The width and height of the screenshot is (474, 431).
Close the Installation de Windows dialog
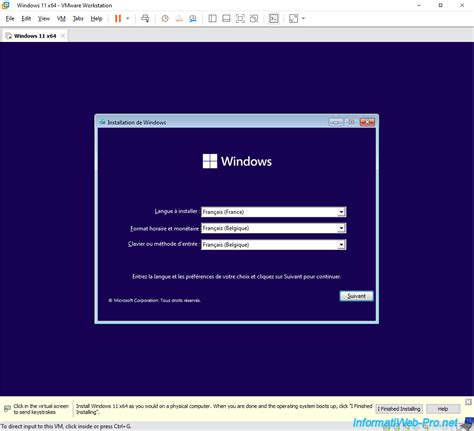[367, 122]
